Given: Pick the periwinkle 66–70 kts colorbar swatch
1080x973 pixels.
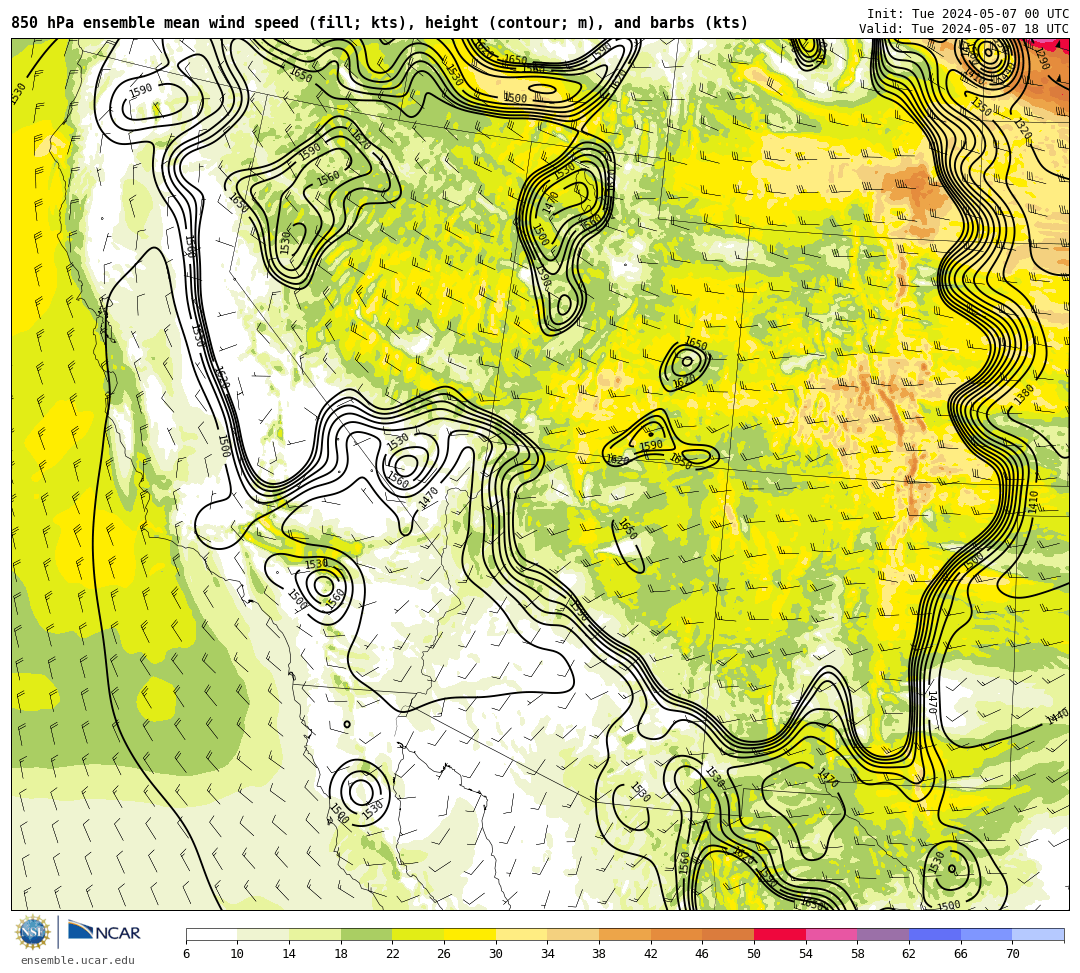Looking at the screenshot, I should pos(986,934).
